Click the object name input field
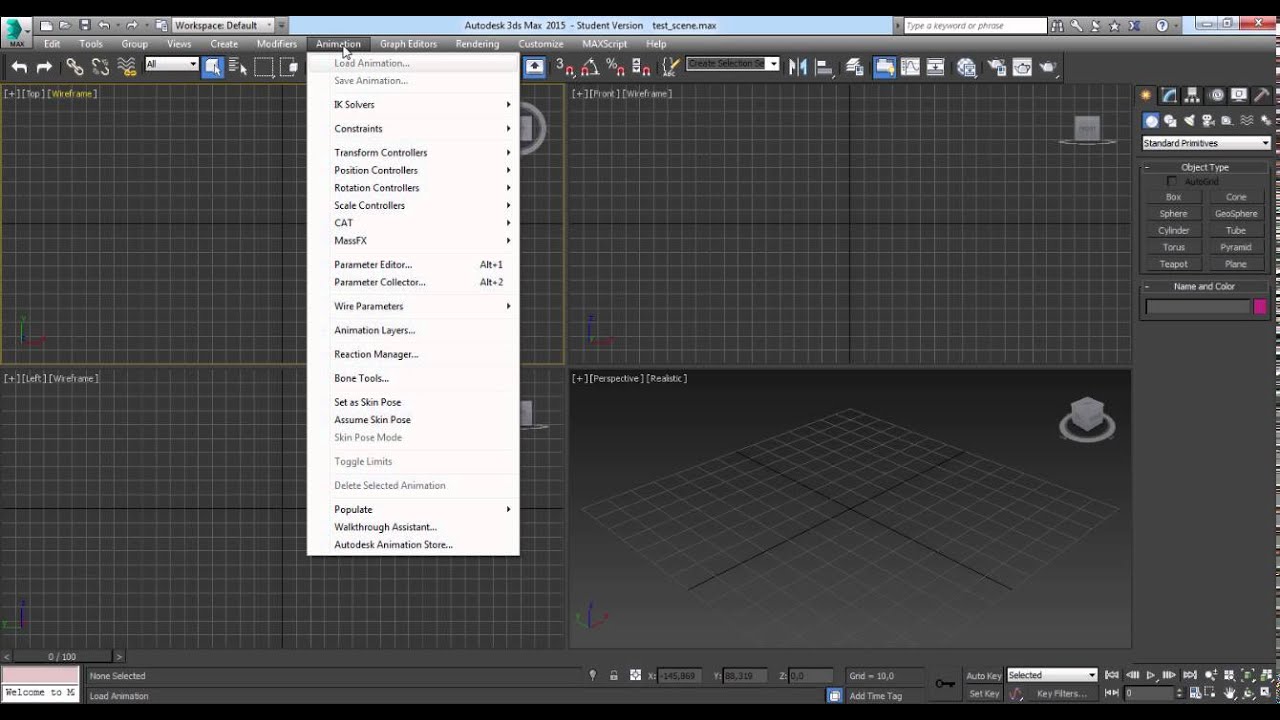 pyautogui.click(x=1198, y=307)
